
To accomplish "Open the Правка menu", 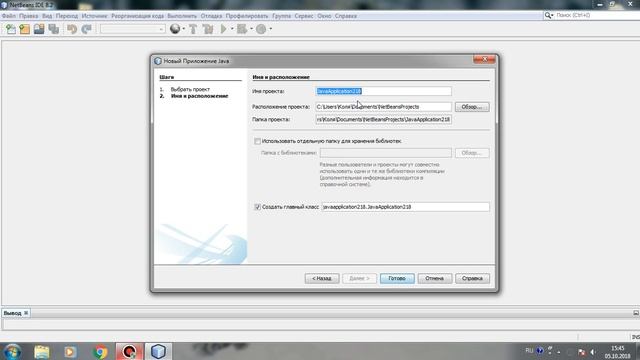I will (x=29, y=16).
